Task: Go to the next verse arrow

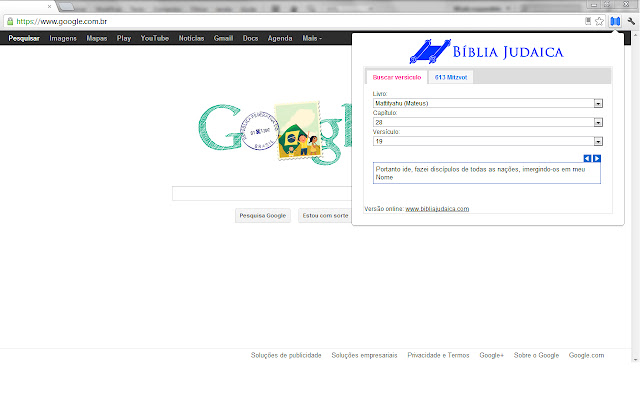Action: (597, 158)
